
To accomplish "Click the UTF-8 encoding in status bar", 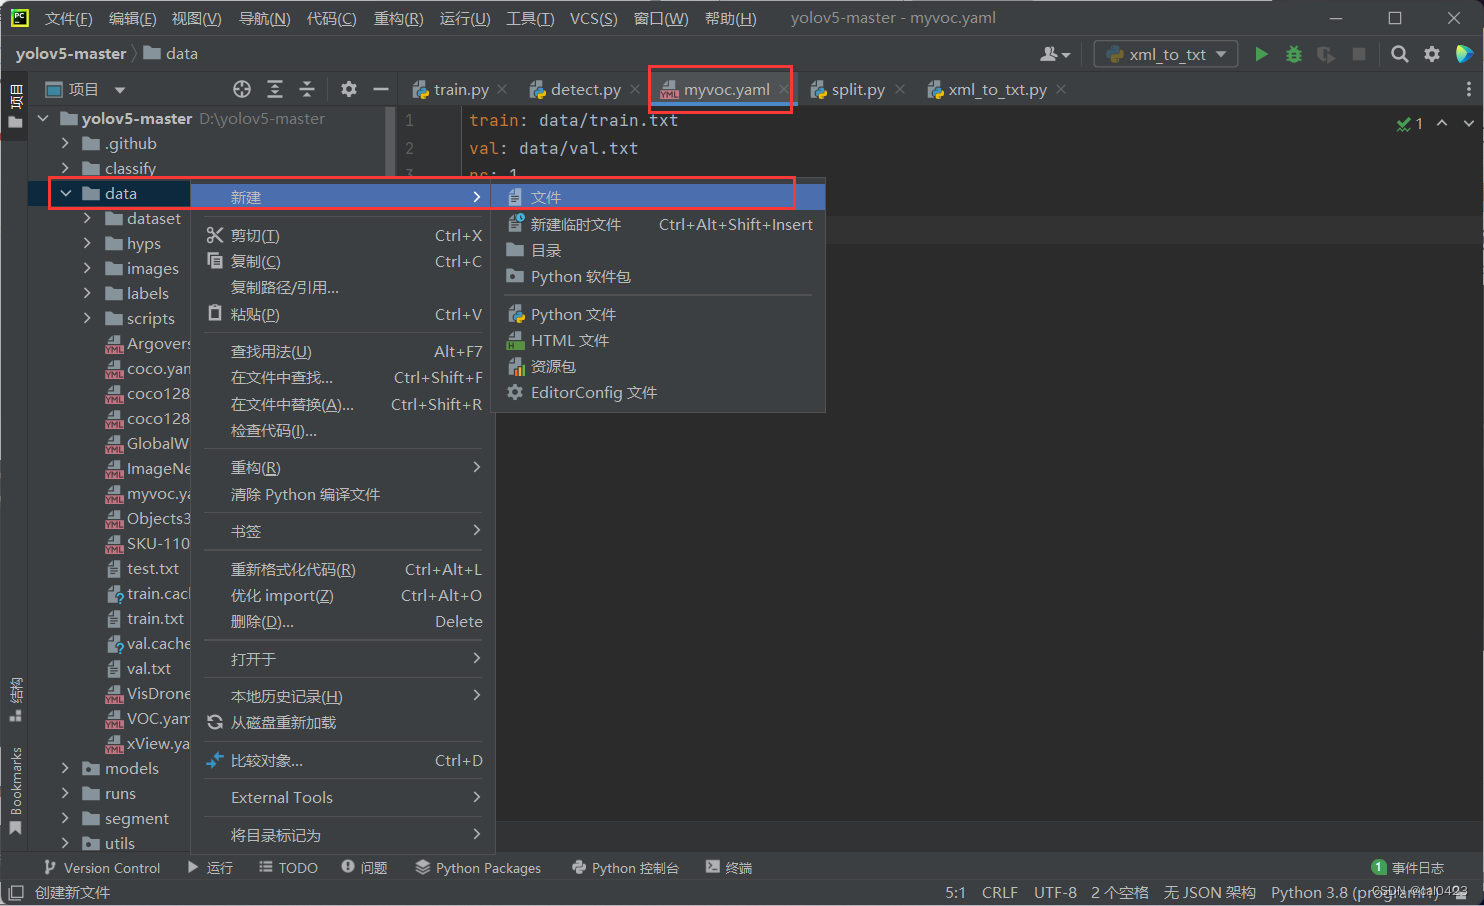I will coord(1055,892).
